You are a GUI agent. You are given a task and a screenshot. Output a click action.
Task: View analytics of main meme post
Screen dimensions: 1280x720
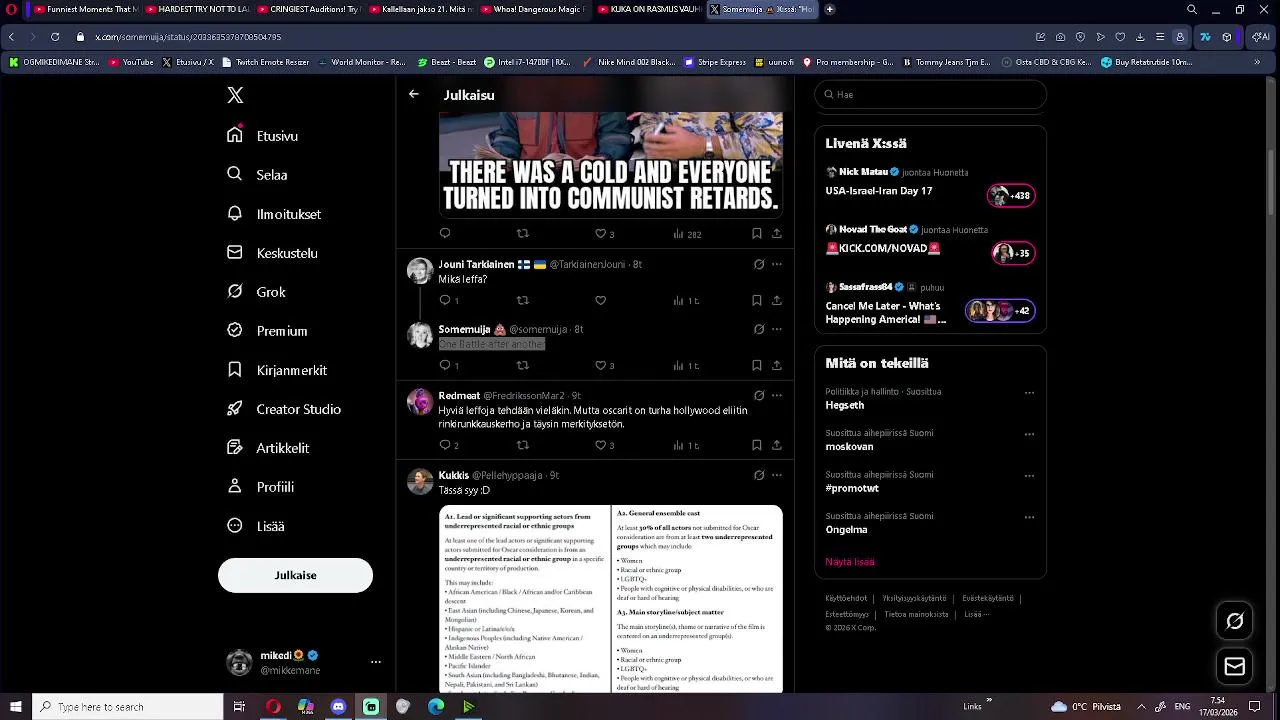pyautogui.click(x=687, y=234)
